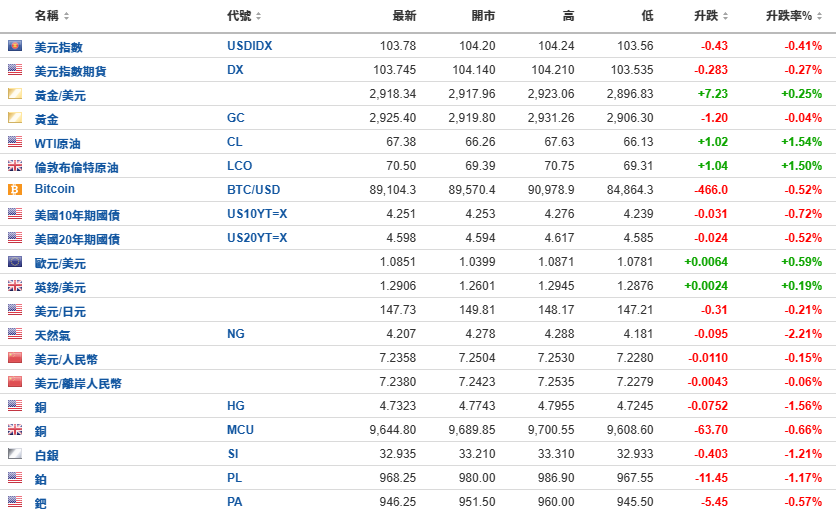
Task: Open the 鈀 palladium link
Action: tap(41, 503)
